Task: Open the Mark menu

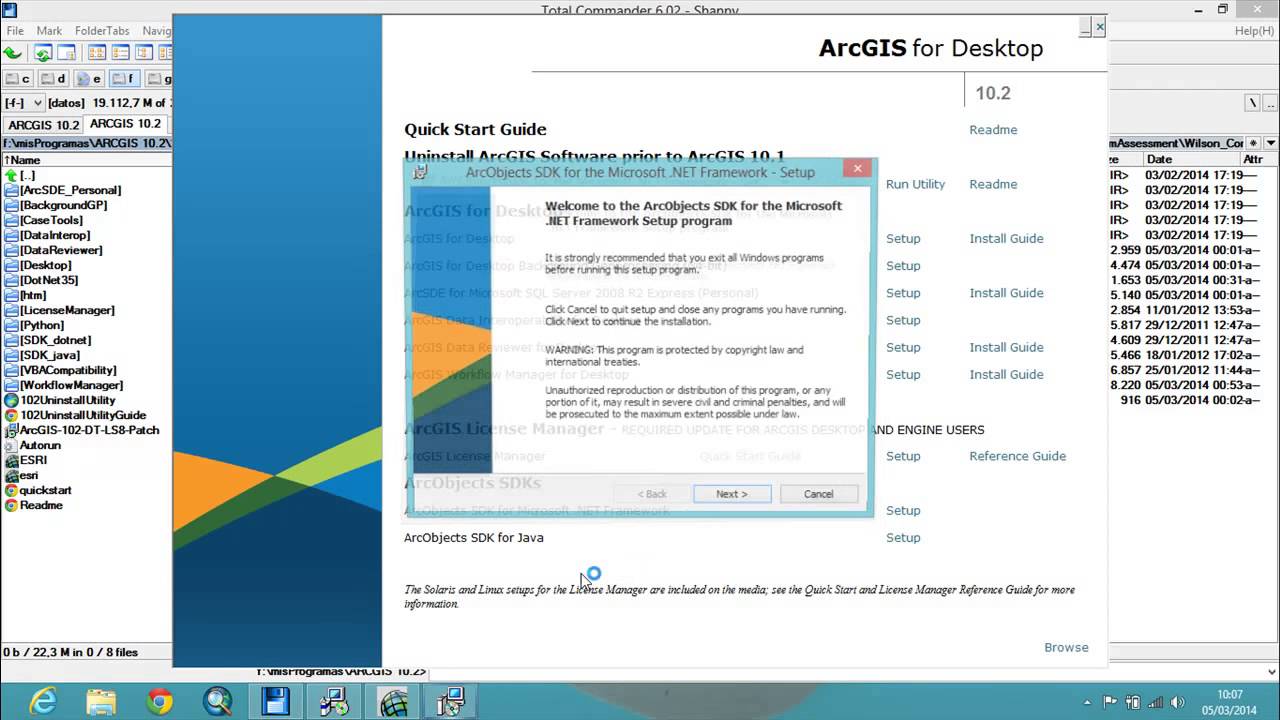Action: pos(49,31)
